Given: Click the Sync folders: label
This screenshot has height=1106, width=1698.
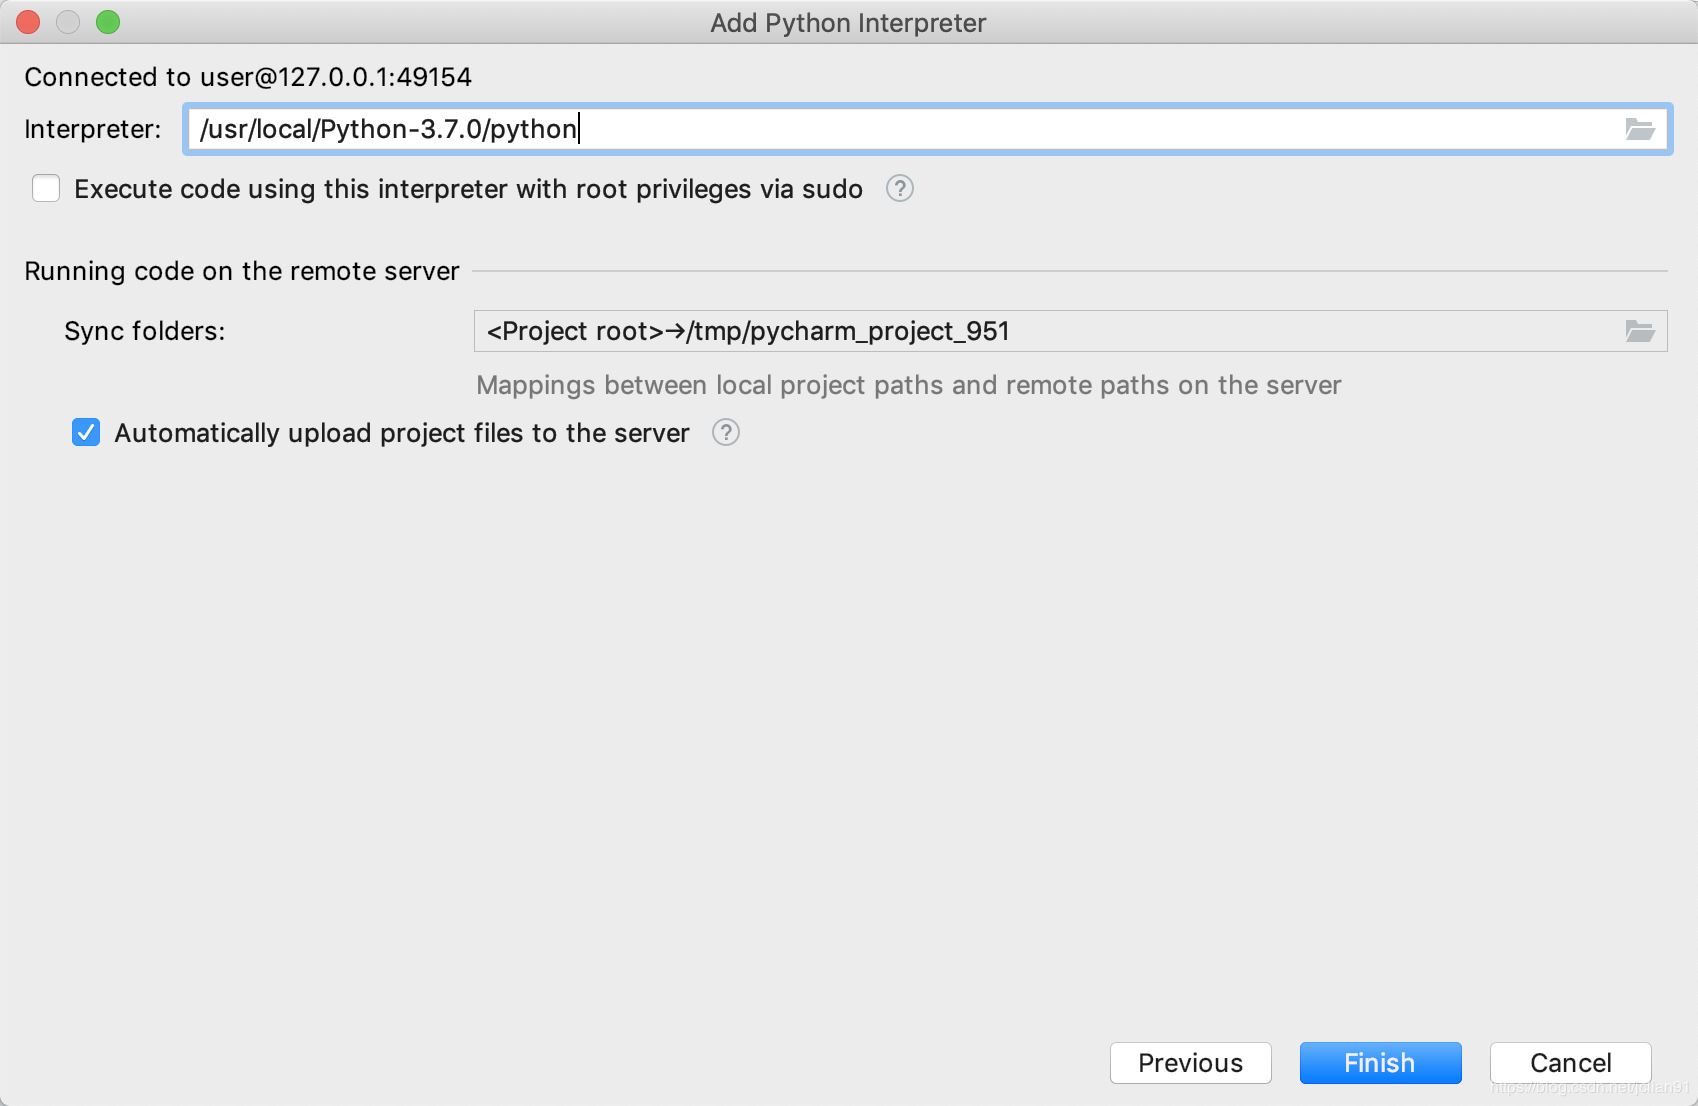Looking at the screenshot, I should [x=145, y=331].
